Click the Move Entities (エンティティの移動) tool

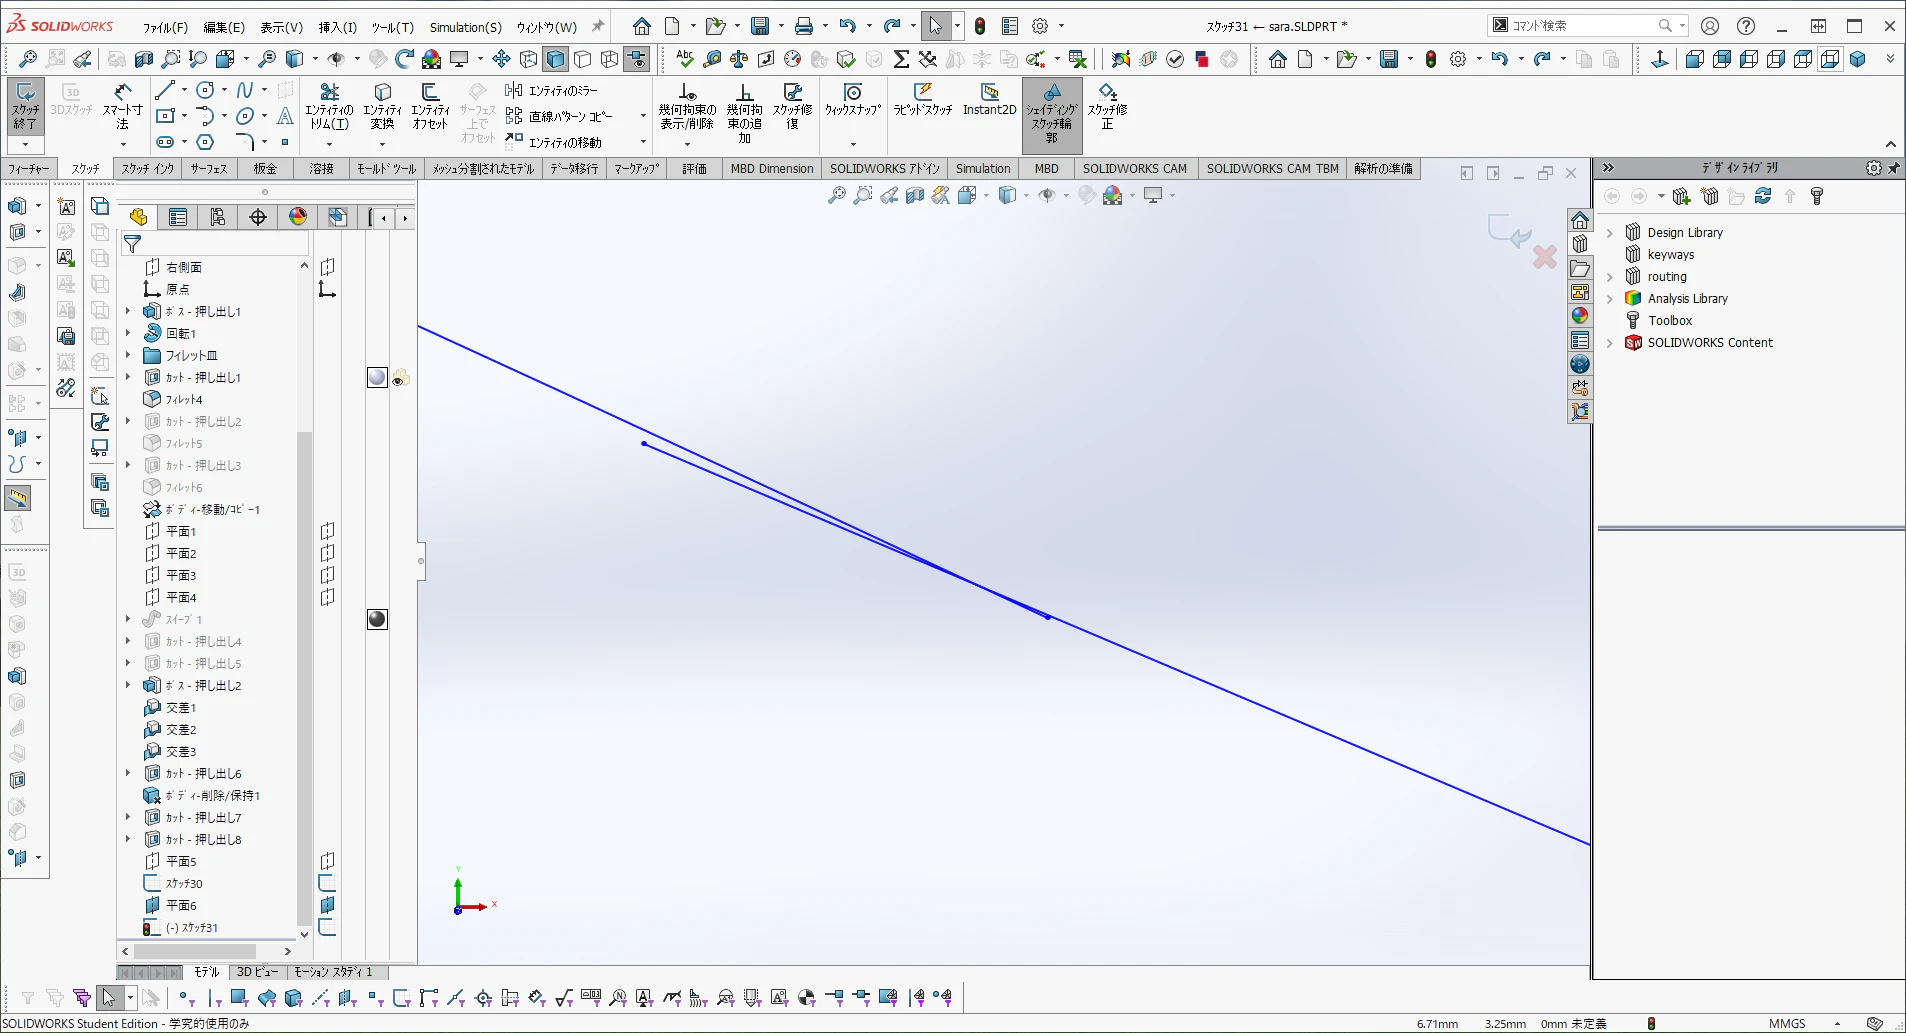[x=554, y=142]
